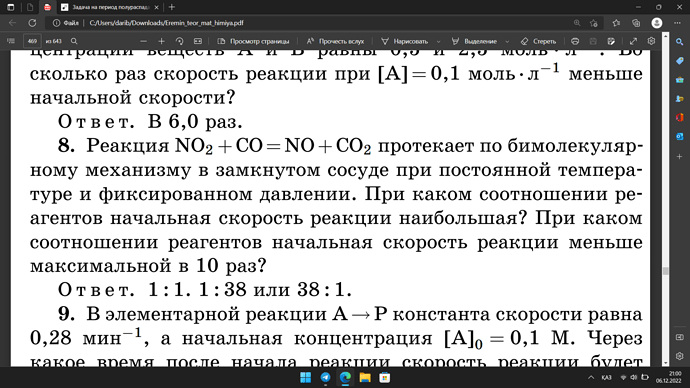Screen dimensions: 690x388
Task: Open the PDF search magnifier
Action: [74, 41]
